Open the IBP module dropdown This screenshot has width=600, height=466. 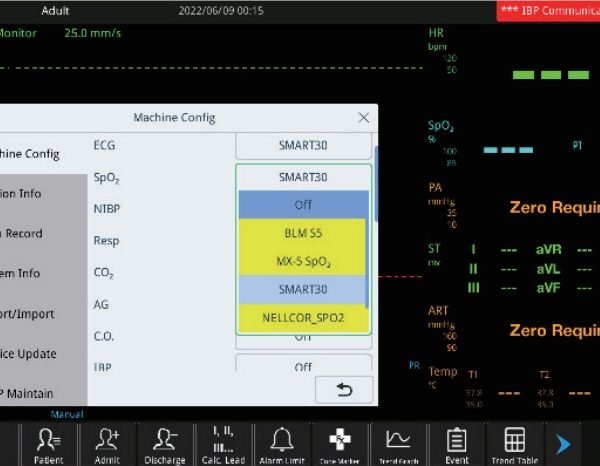point(303,367)
